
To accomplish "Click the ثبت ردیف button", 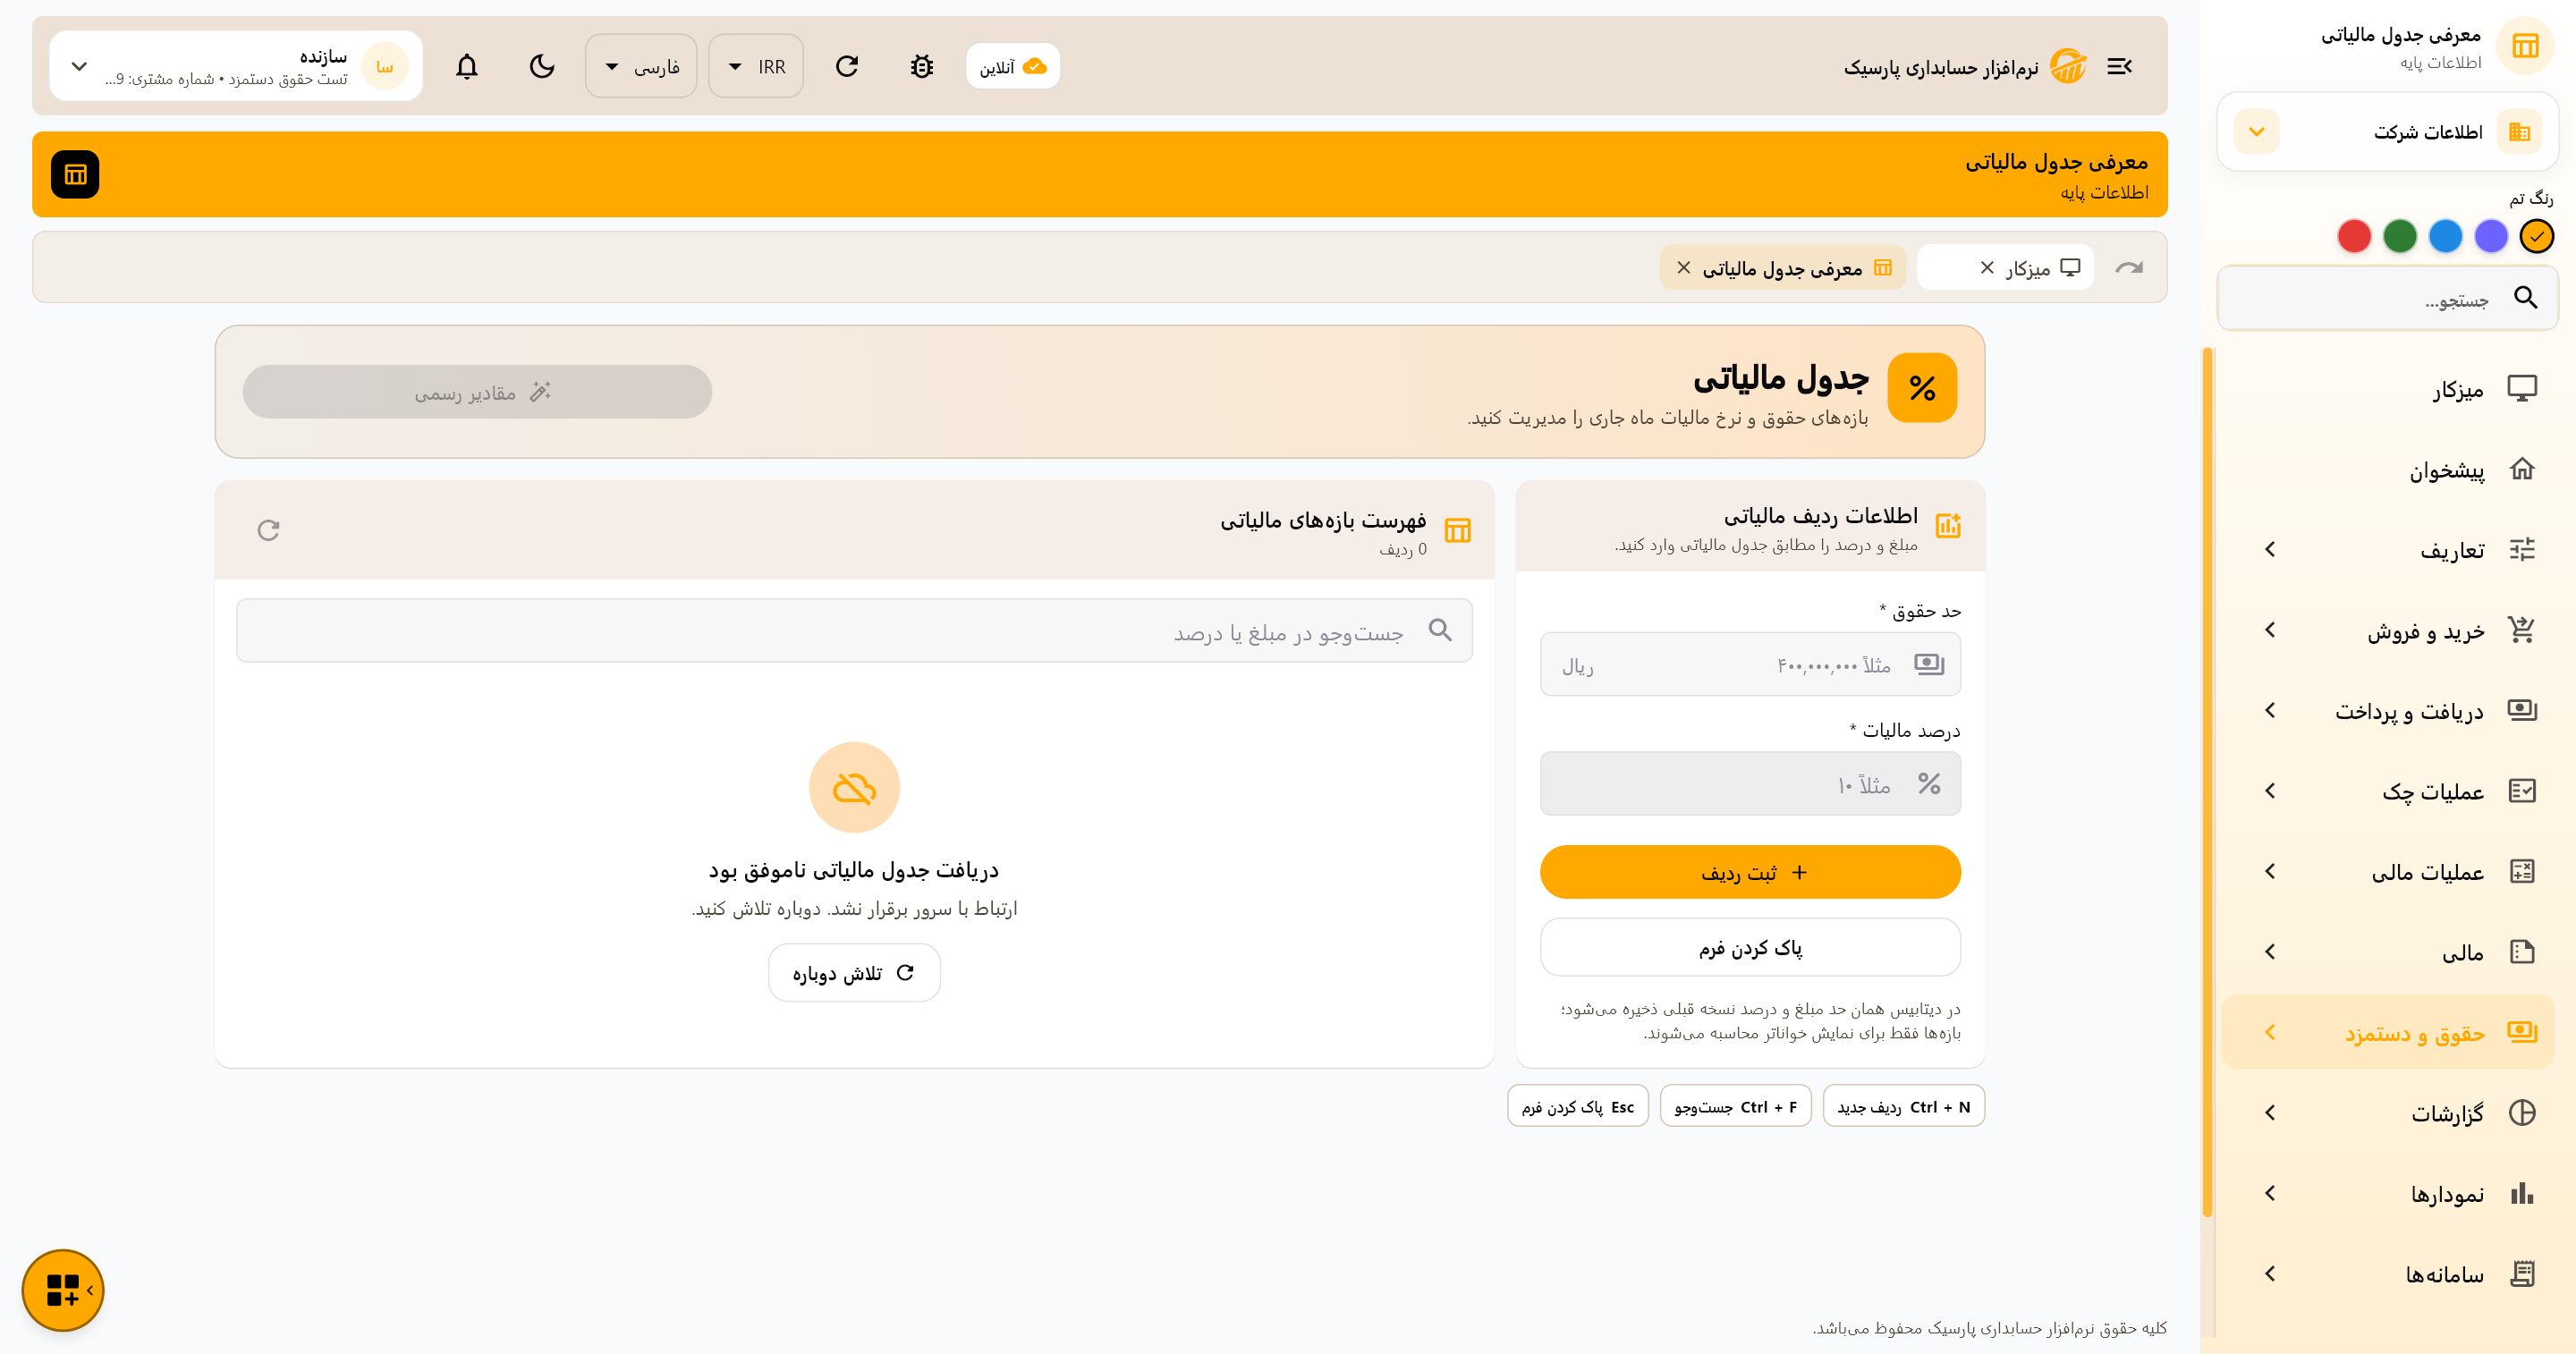I will [1750, 872].
